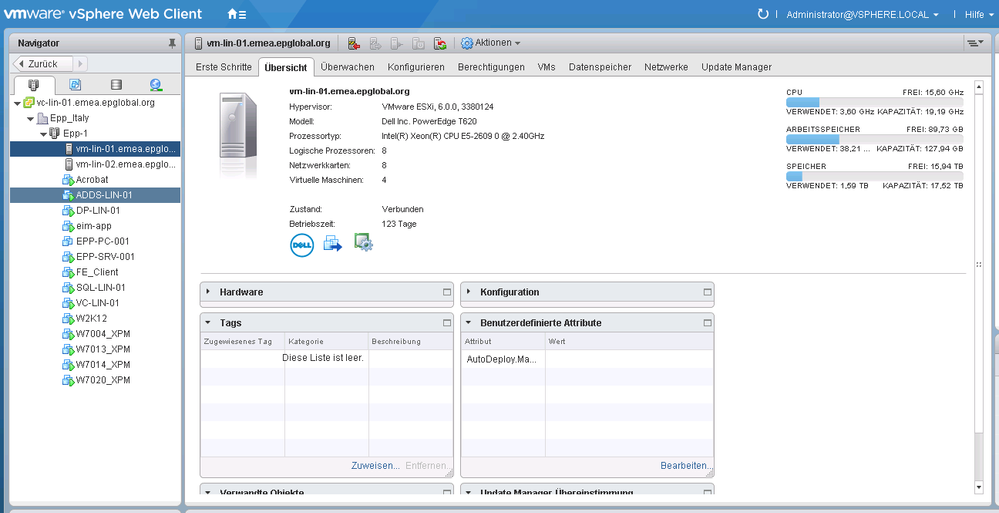Switch to VMs and Templates navigator view
The width and height of the screenshot is (999, 513).
click(75, 85)
